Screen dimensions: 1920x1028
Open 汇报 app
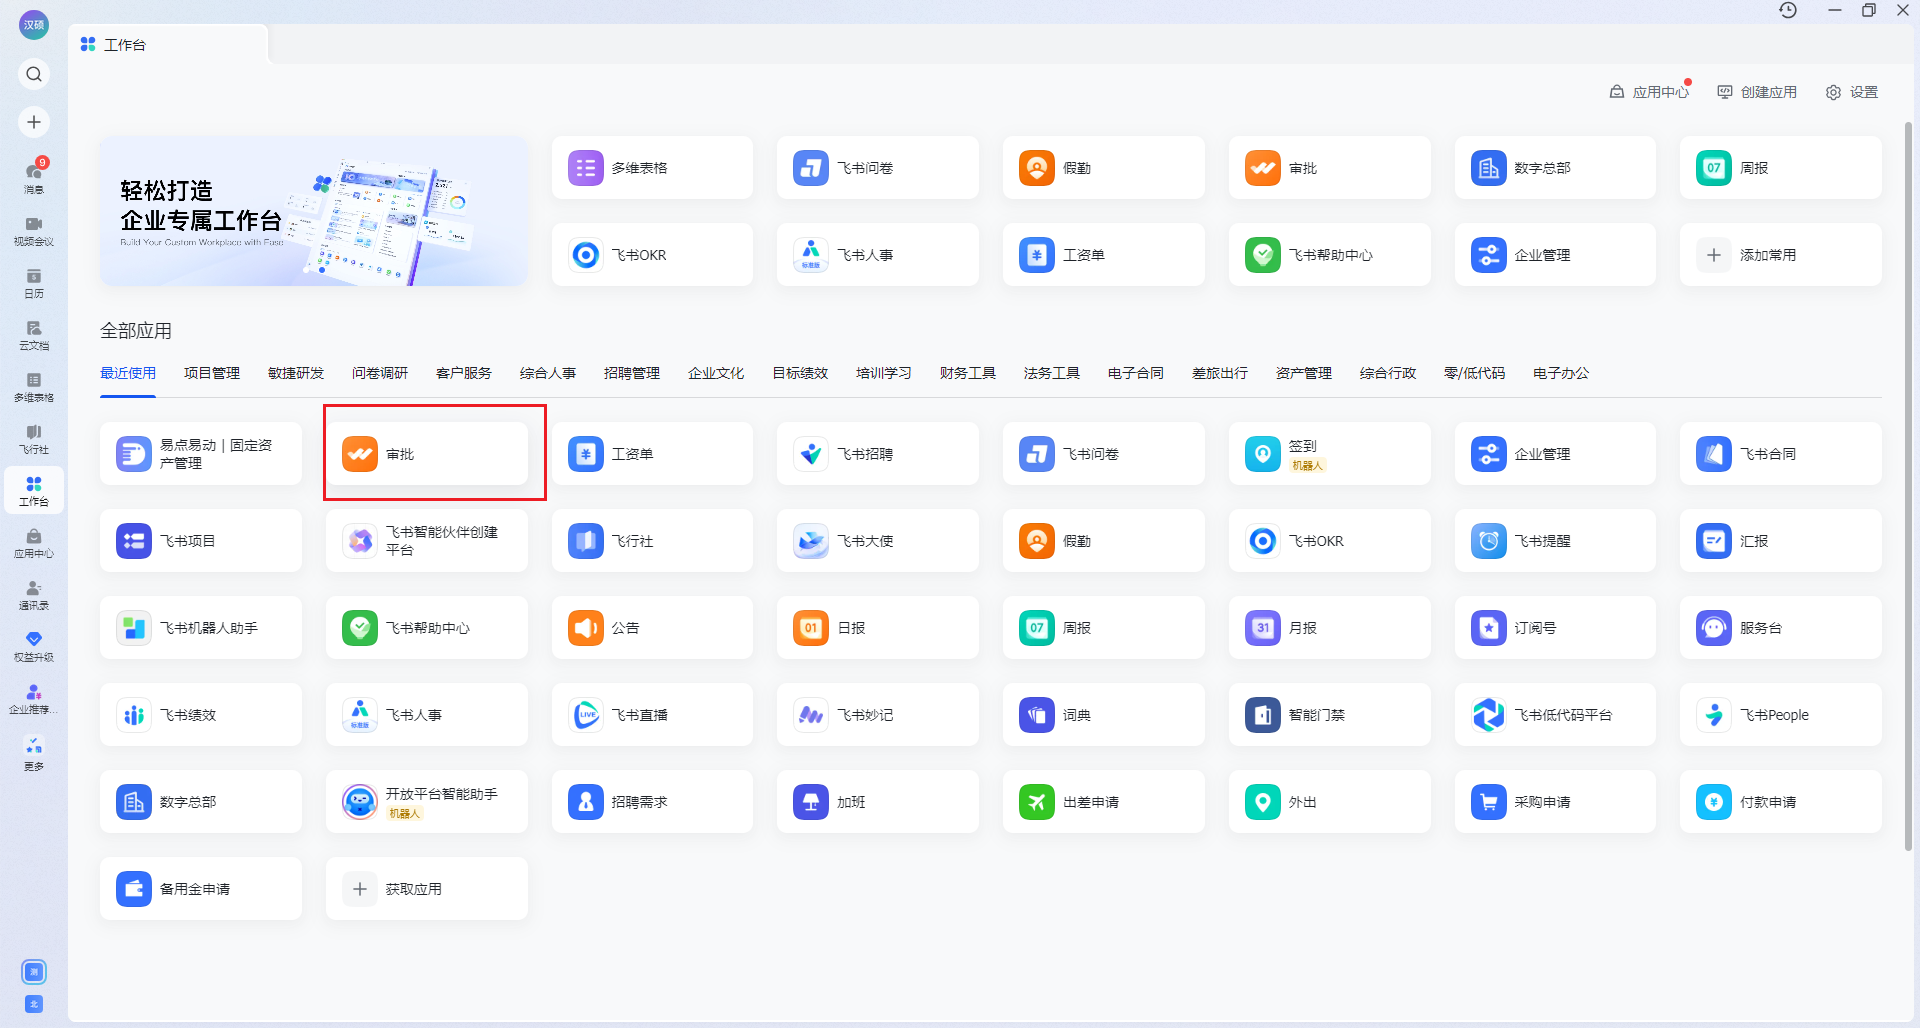pyautogui.click(x=1781, y=540)
